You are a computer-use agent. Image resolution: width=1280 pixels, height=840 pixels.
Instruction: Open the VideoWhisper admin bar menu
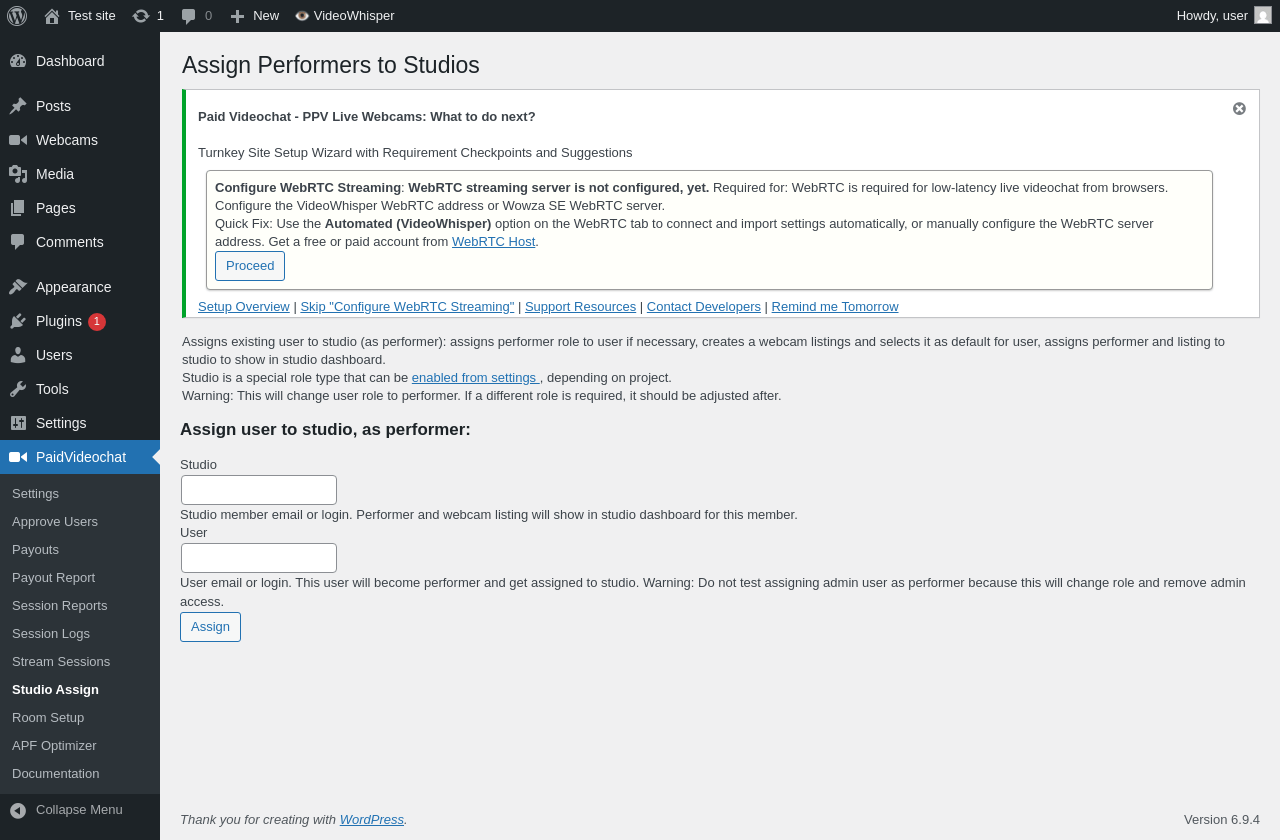(345, 16)
